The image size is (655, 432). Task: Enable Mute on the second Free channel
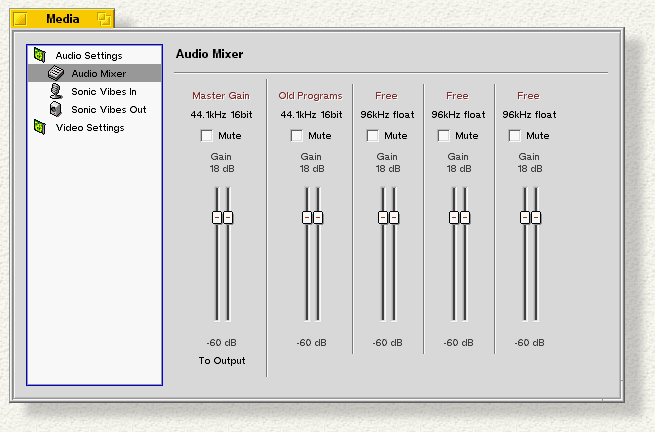pyautogui.click(x=444, y=136)
